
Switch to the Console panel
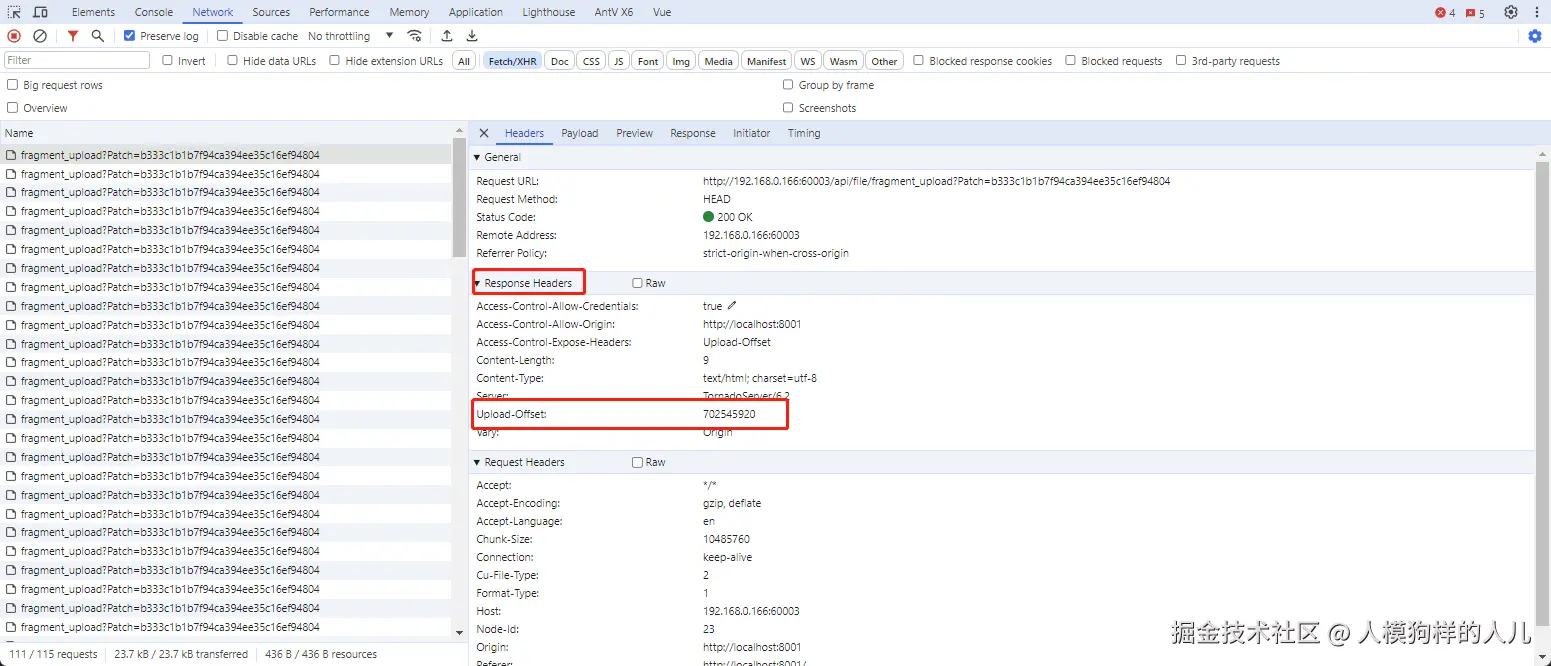click(x=154, y=12)
